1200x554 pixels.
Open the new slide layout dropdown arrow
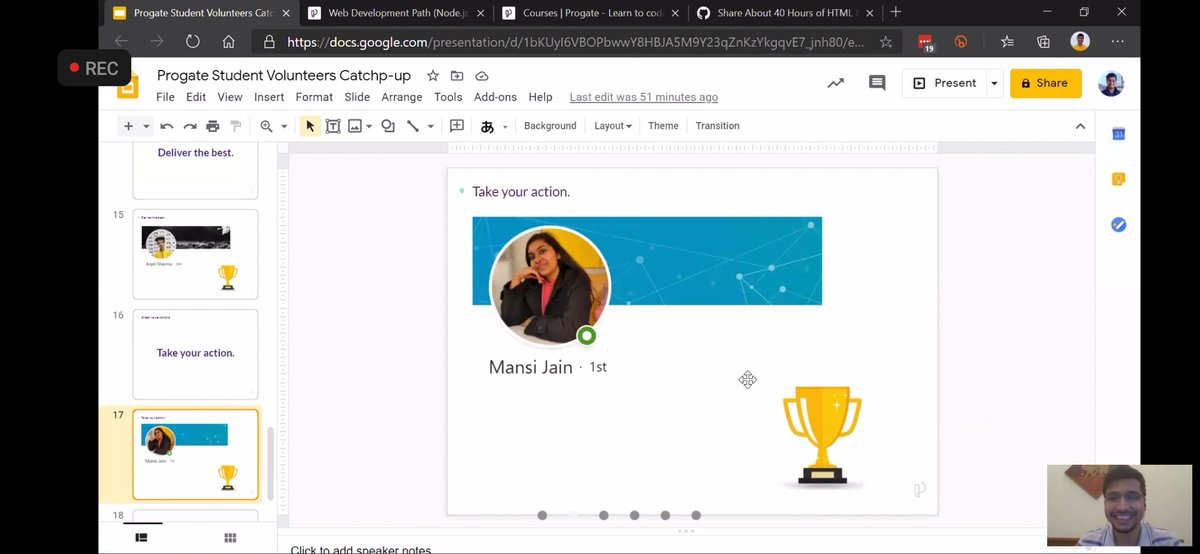pos(146,126)
